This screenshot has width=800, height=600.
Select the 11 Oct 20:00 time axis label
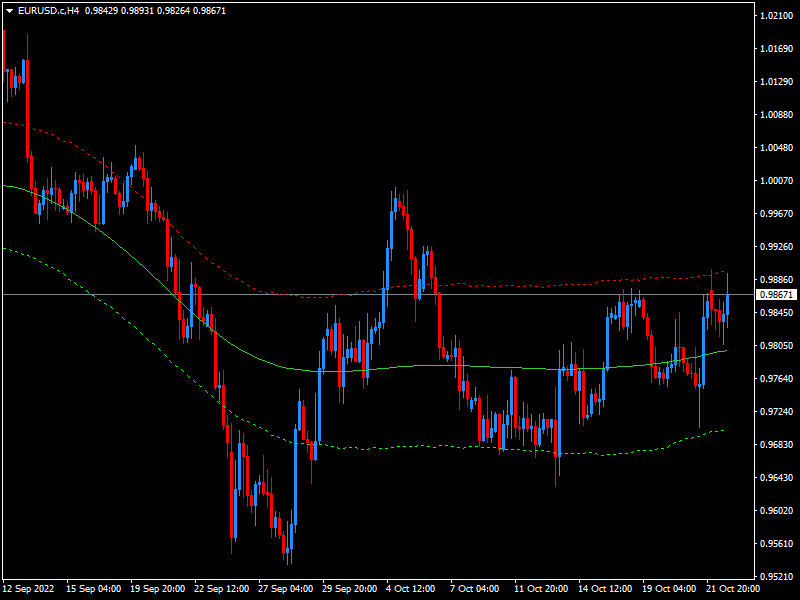tap(541, 589)
